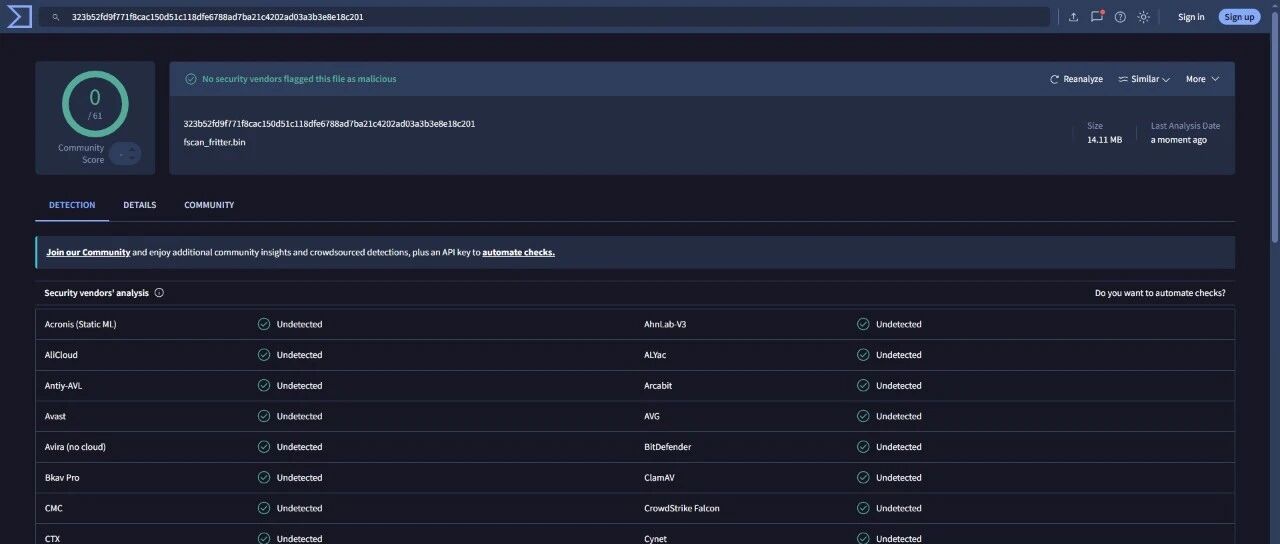The width and height of the screenshot is (1280, 544).
Task: Open the help question mark icon
Action: click(x=1120, y=17)
